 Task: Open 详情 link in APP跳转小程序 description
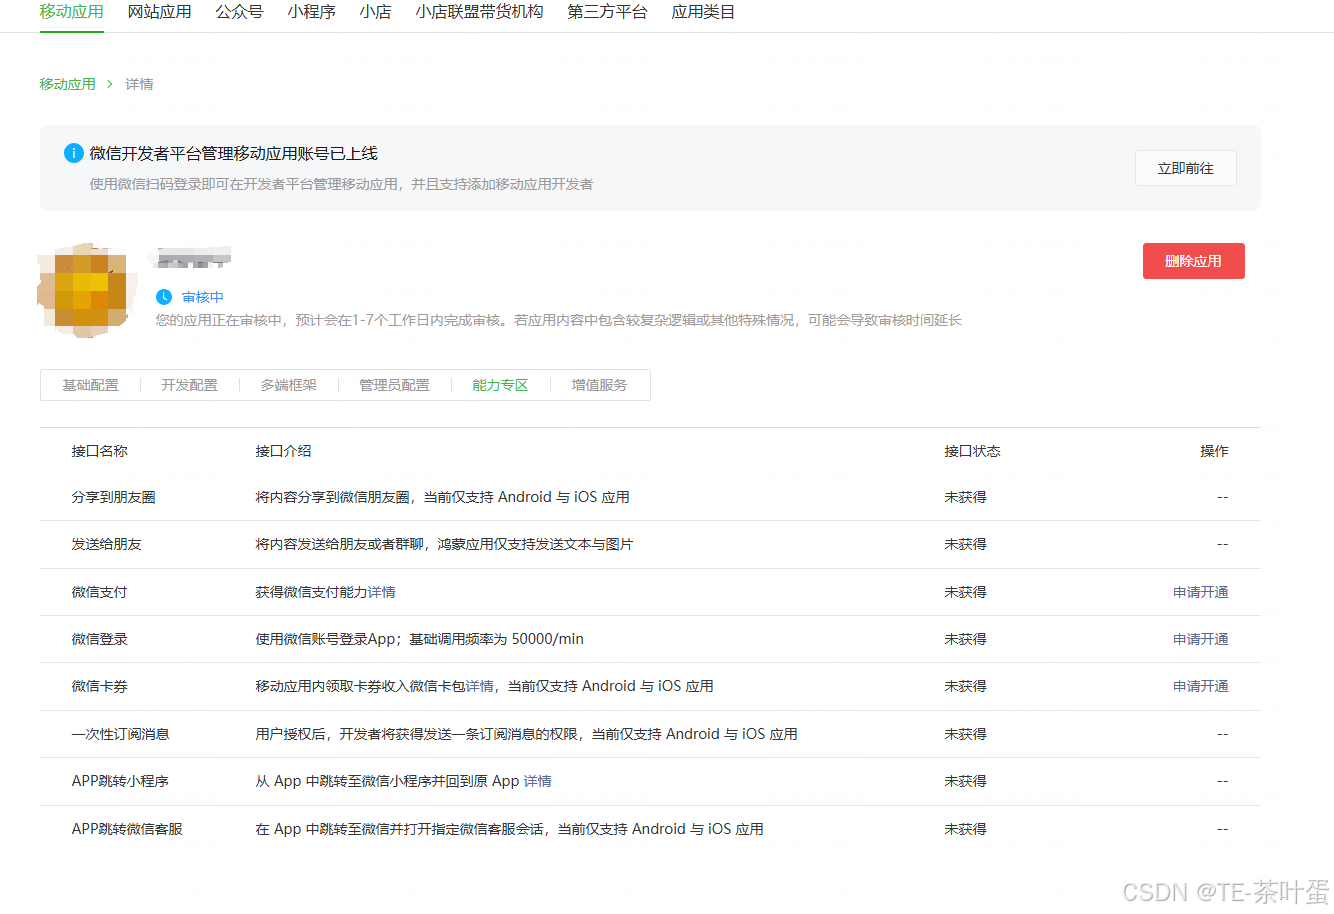[x=538, y=781]
